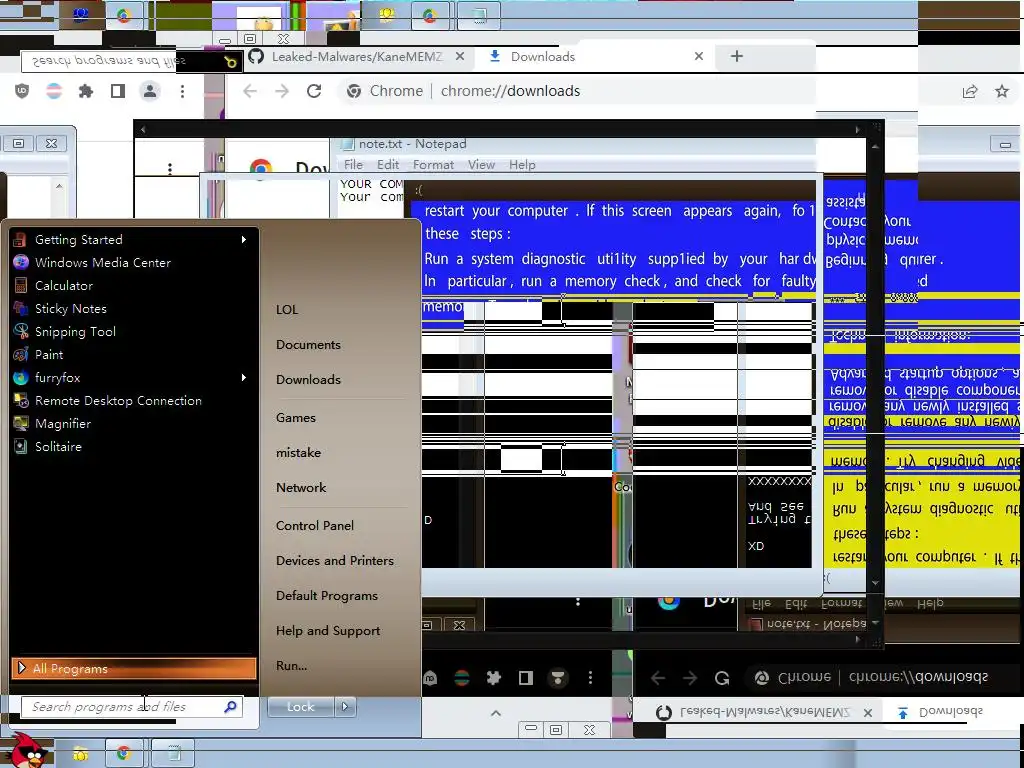Image resolution: width=1024 pixels, height=768 pixels.
Task: Launch the Snipping Tool
Action: point(75,332)
